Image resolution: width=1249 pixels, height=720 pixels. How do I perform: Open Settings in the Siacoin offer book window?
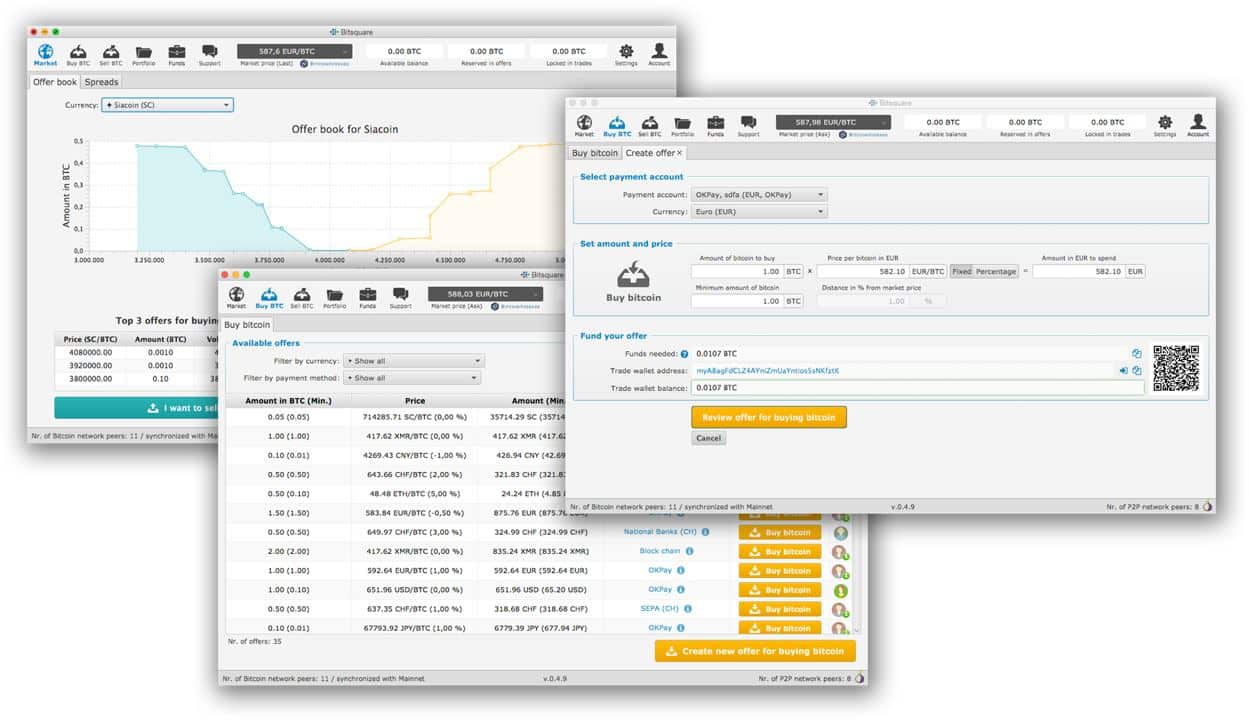[x=626, y=55]
